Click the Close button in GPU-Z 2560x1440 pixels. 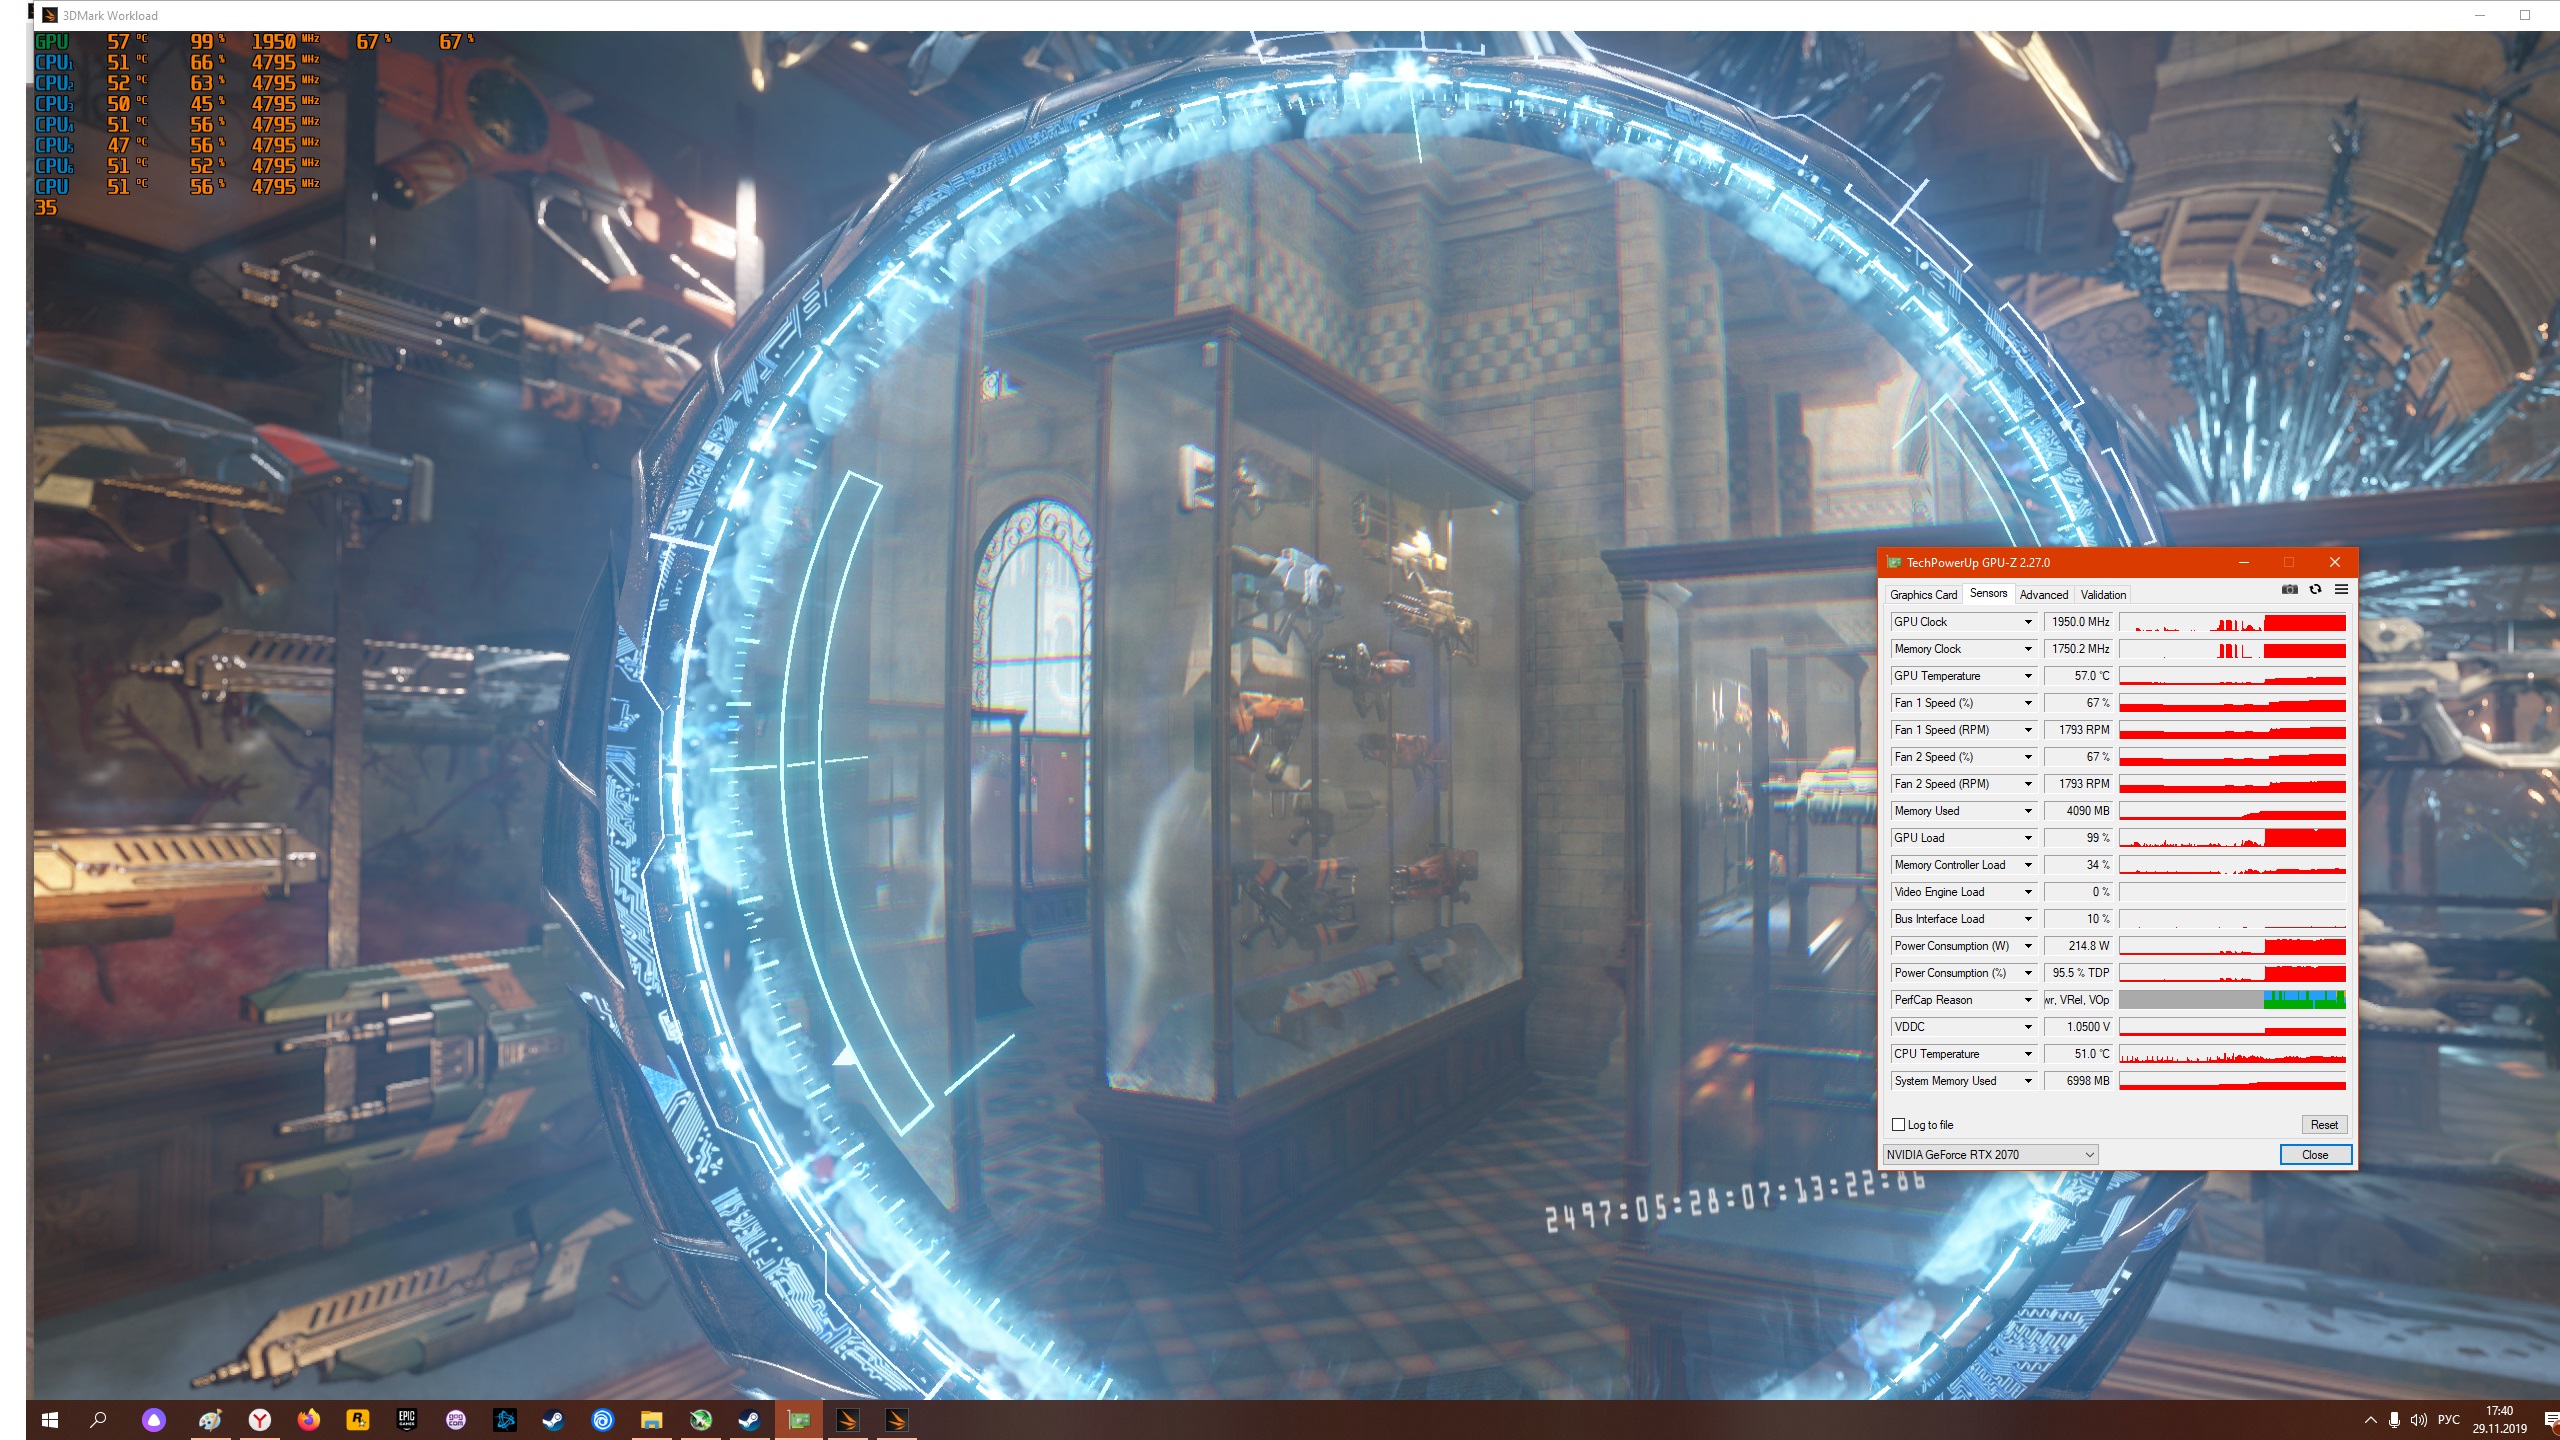click(2314, 1155)
